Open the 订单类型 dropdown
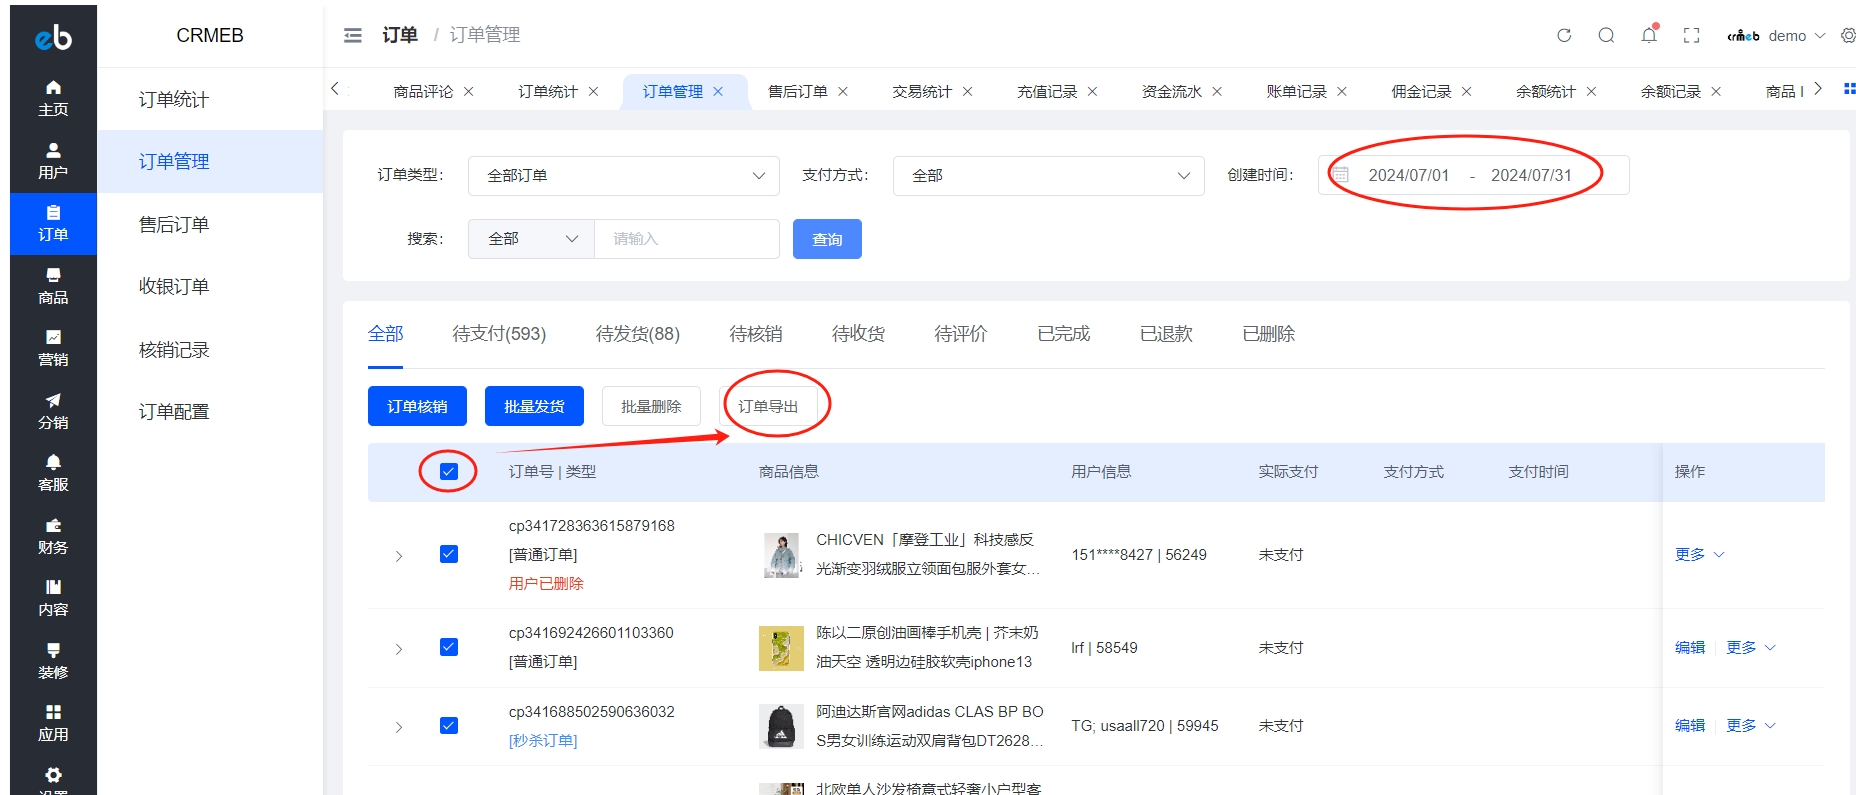The width and height of the screenshot is (1856, 795). [x=624, y=175]
